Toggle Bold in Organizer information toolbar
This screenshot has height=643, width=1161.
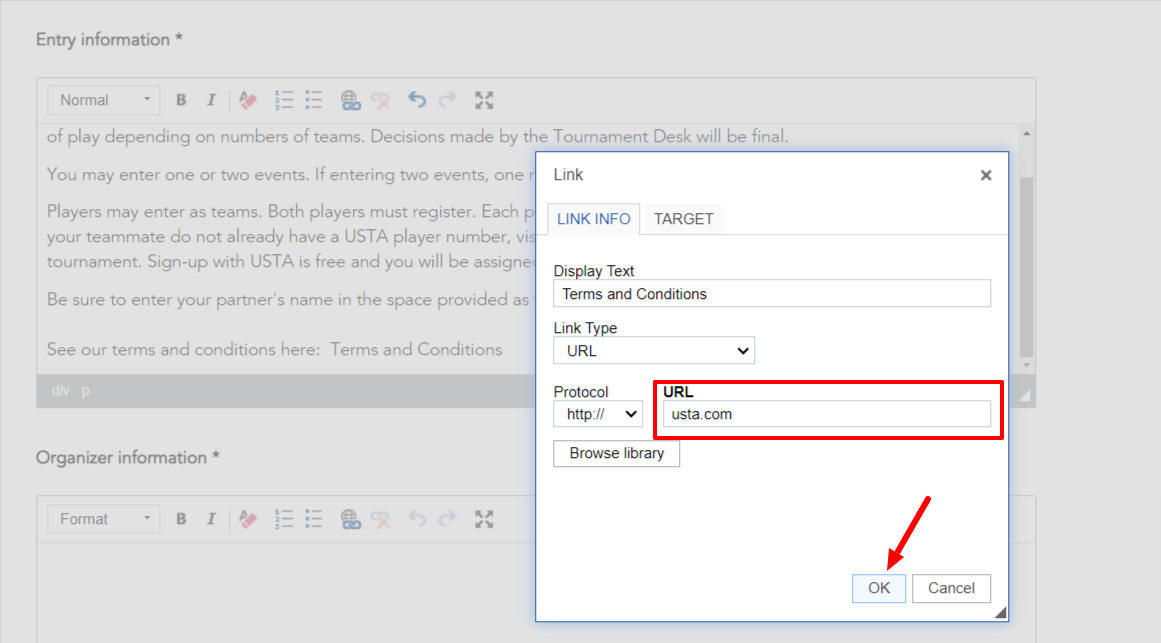[181, 519]
